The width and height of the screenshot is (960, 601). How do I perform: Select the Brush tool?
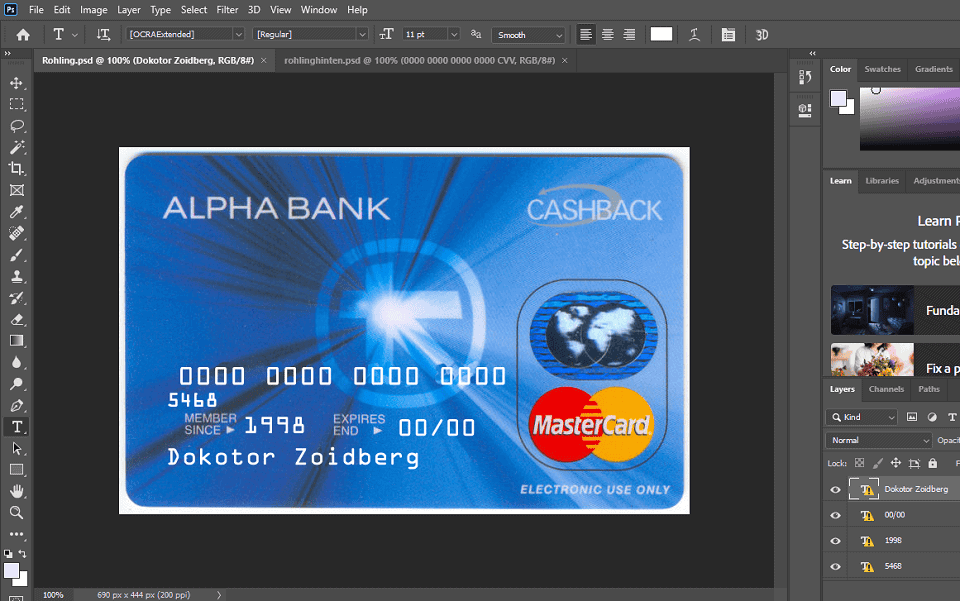(17, 255)
